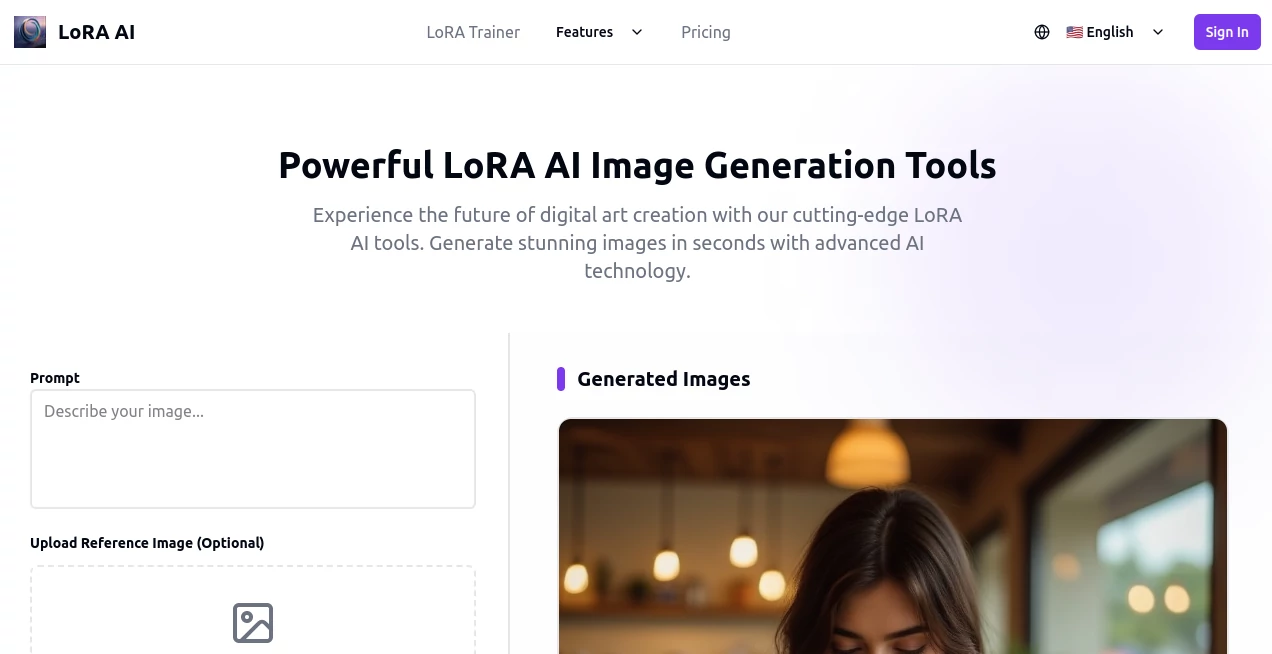Click the Upload Reference Image Optional label
The width and height of the screenshot is (1272, 654).
click(147, 542)
